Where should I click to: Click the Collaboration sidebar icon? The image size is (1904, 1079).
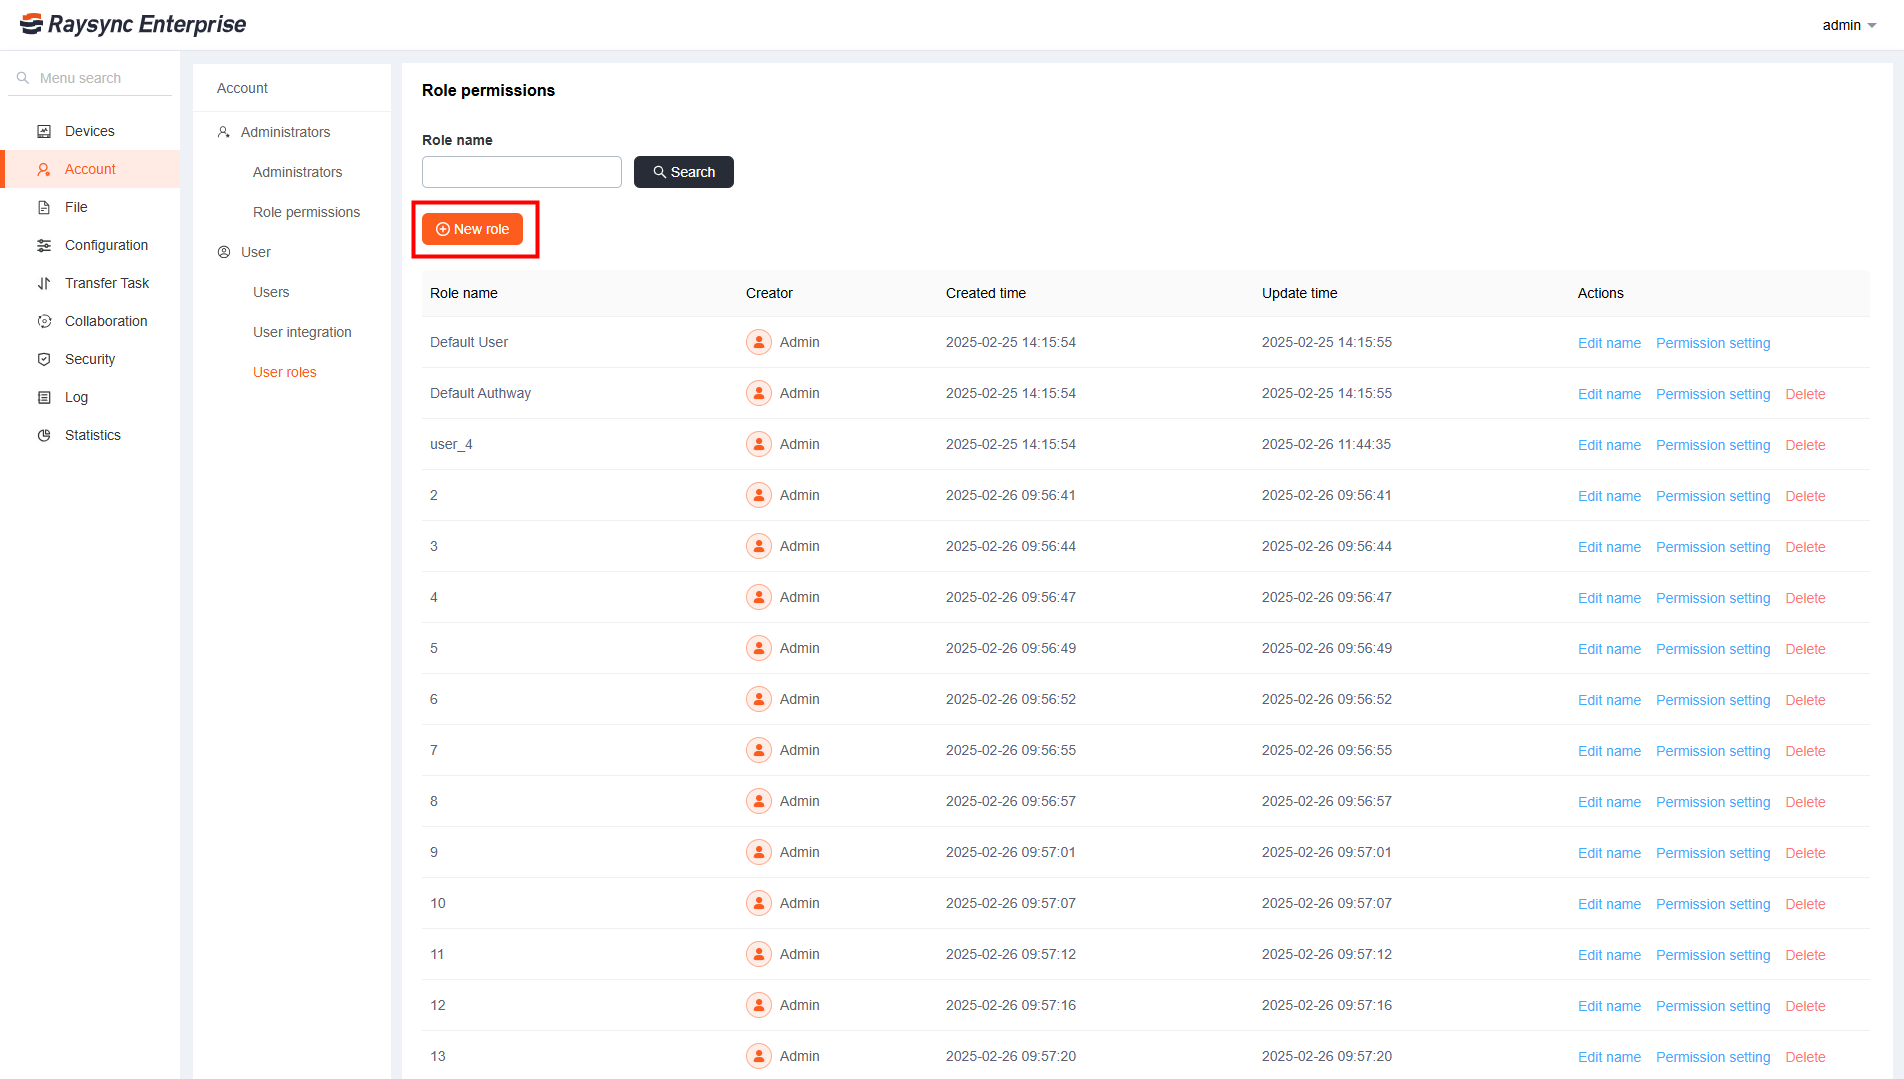pyautogui.click(x=44, y=321)
